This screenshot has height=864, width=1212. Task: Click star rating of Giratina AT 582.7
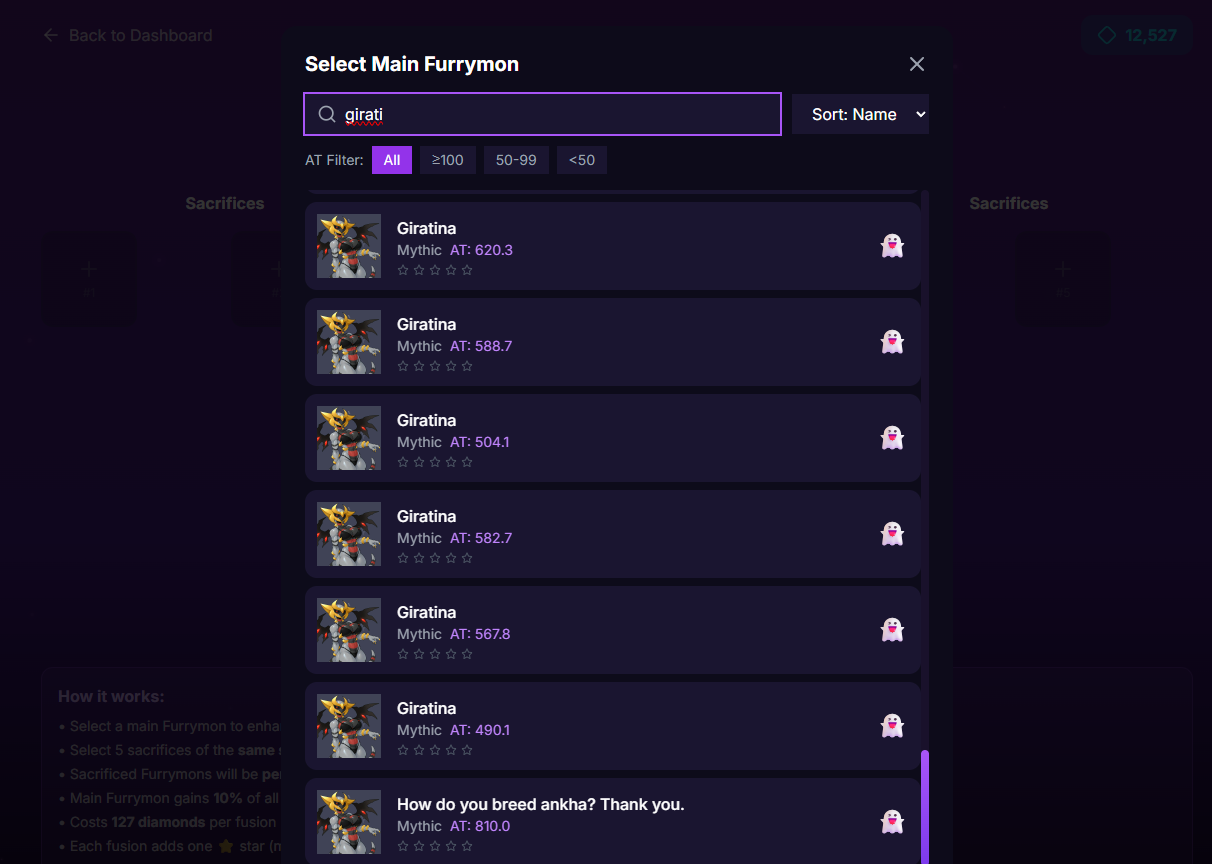pyautogui.click(x=435, y=558)
